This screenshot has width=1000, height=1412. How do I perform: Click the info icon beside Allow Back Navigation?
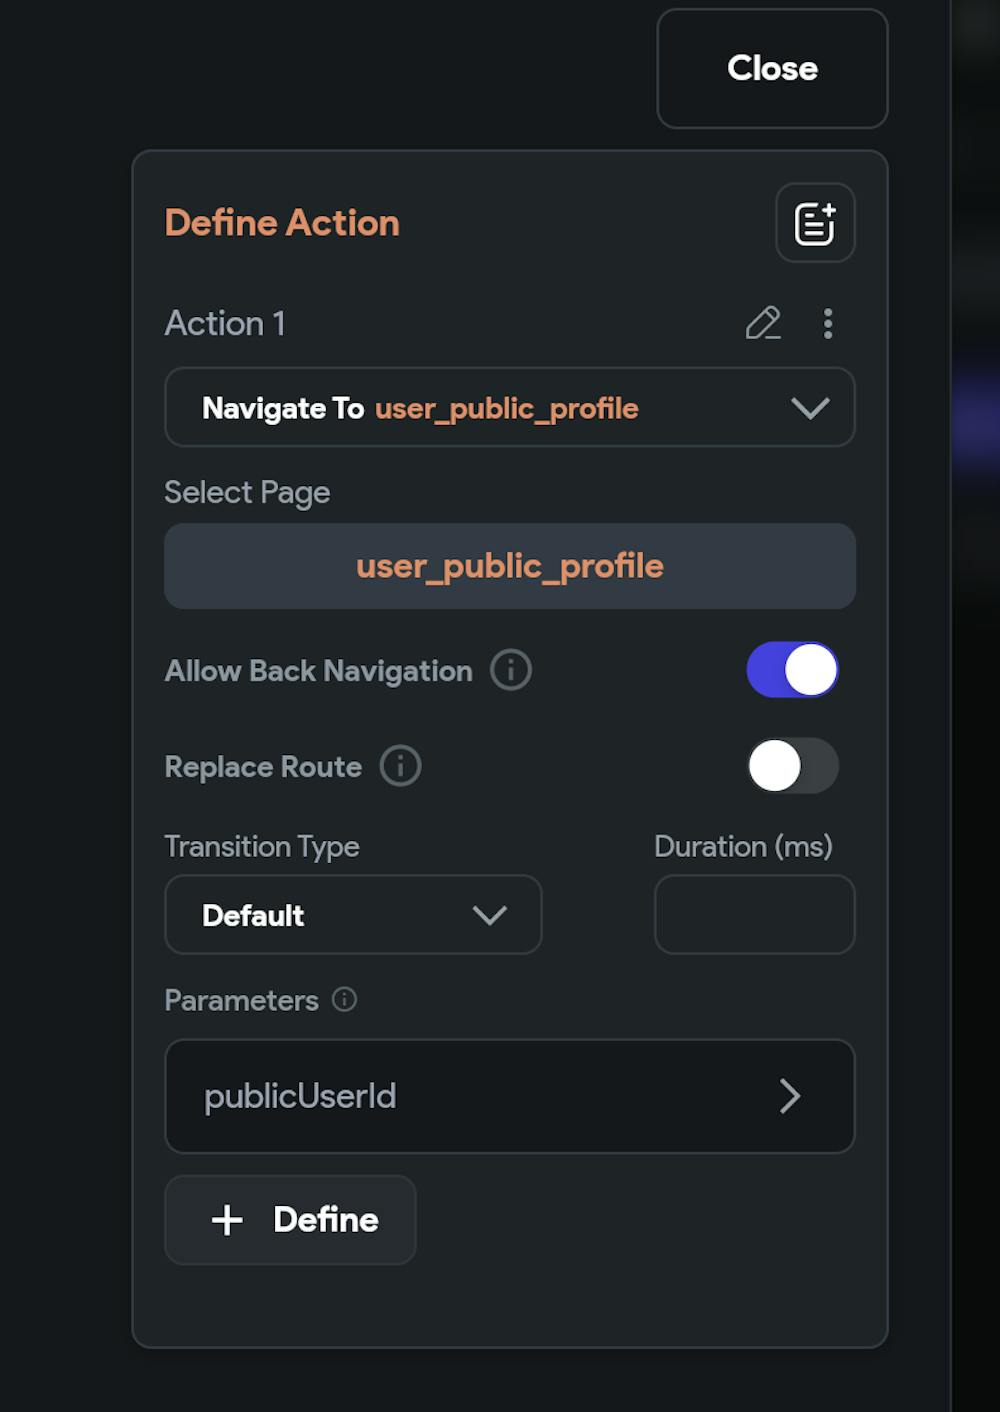(x=511, y=670)
